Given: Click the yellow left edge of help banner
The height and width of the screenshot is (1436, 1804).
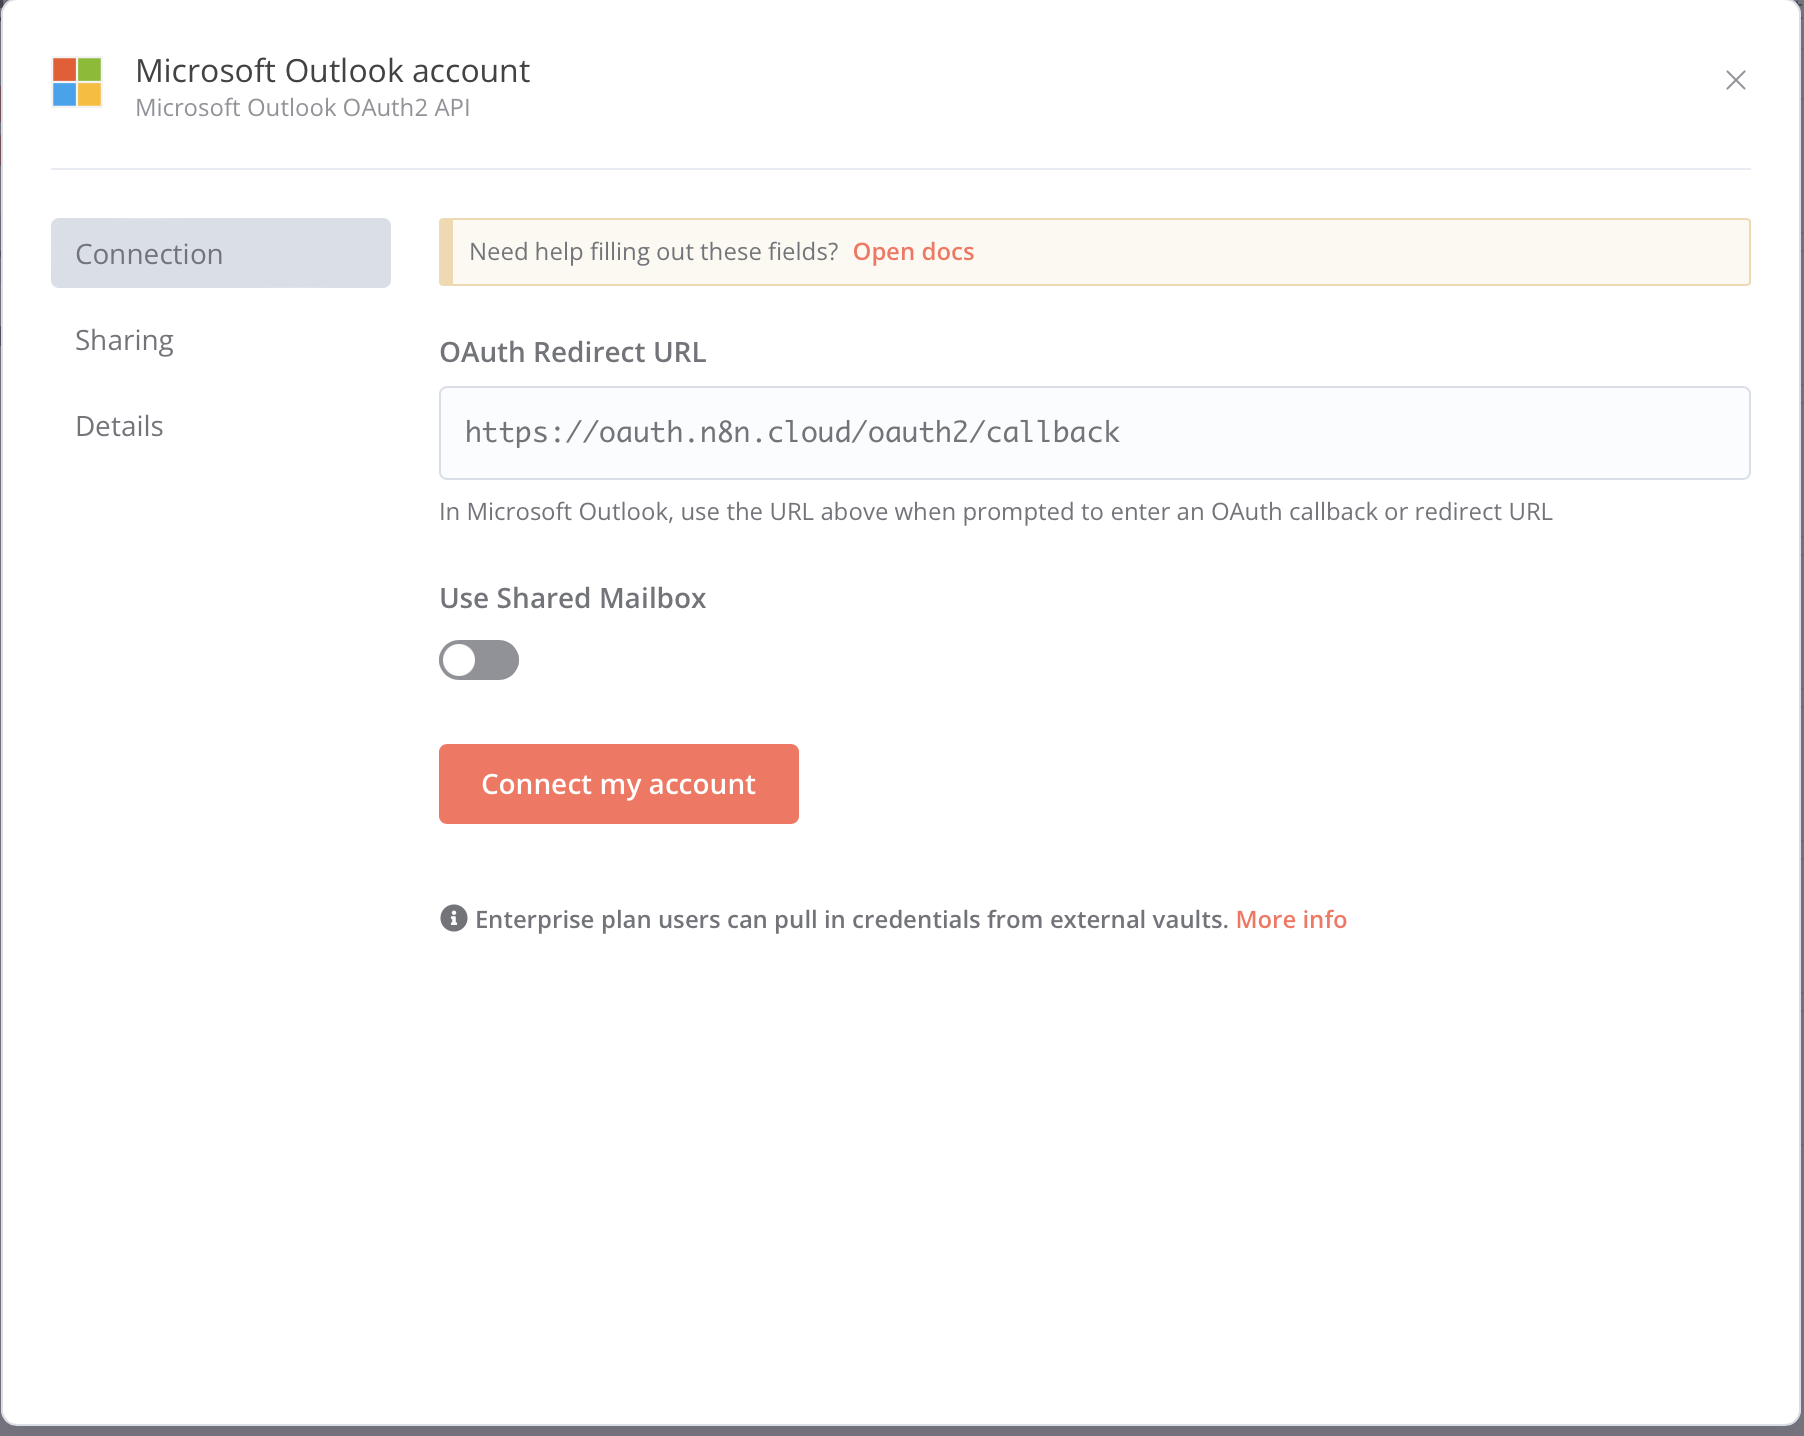Looking at the screenshot, I should (x=446, y=252).
